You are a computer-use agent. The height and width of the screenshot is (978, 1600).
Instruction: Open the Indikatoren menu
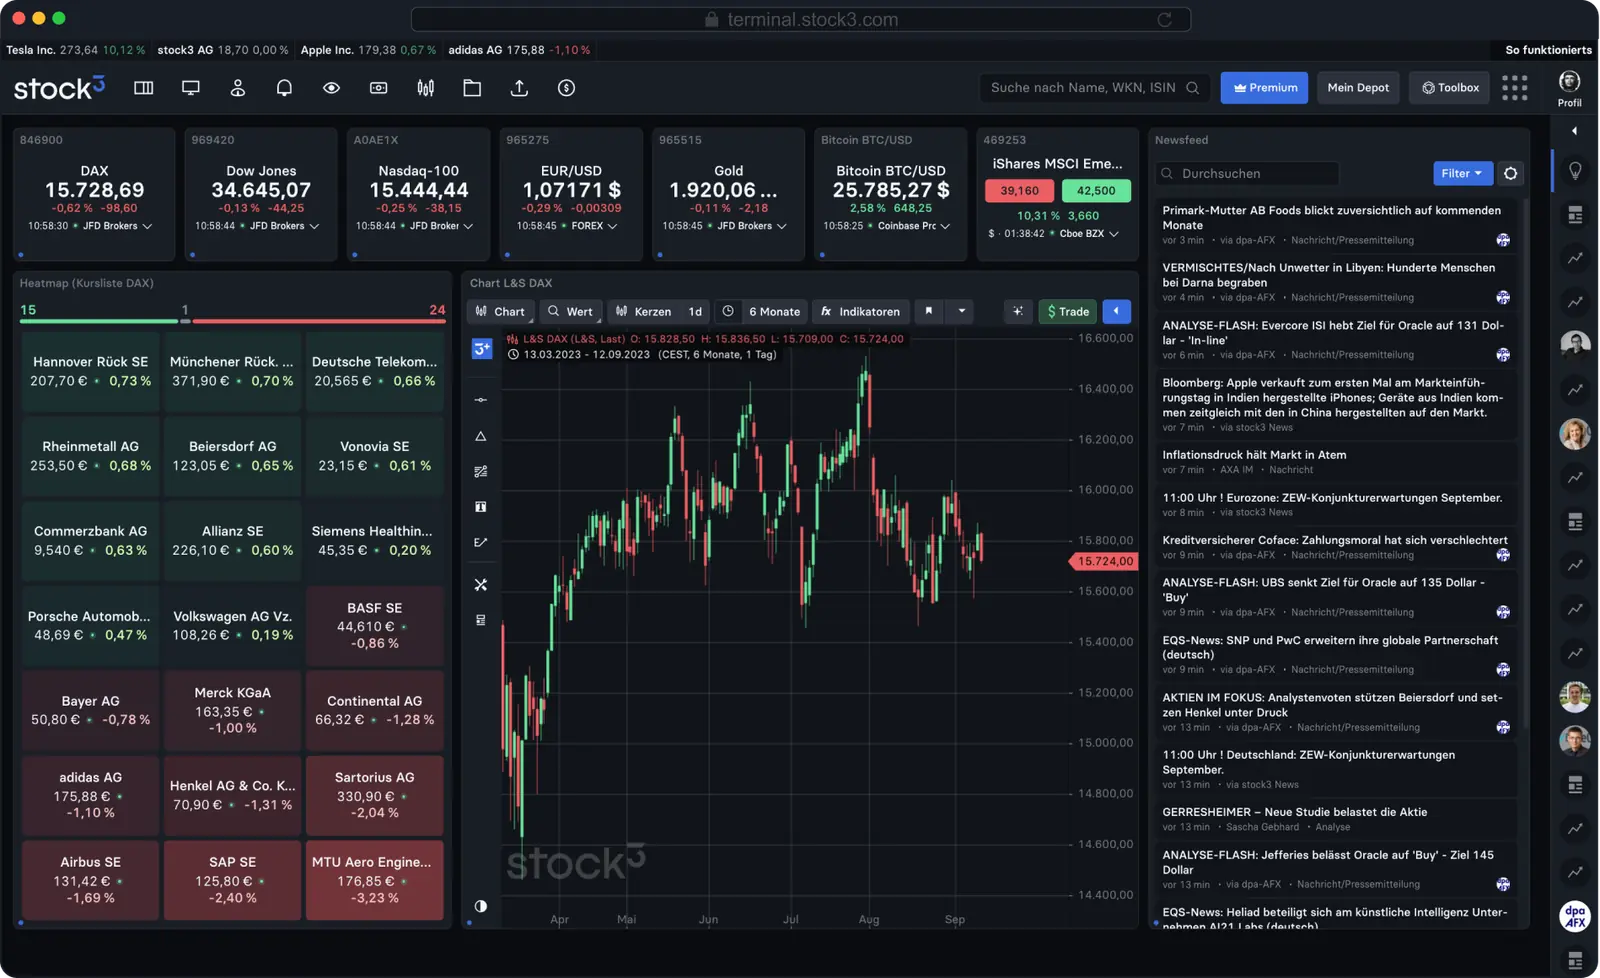[860, 311]
